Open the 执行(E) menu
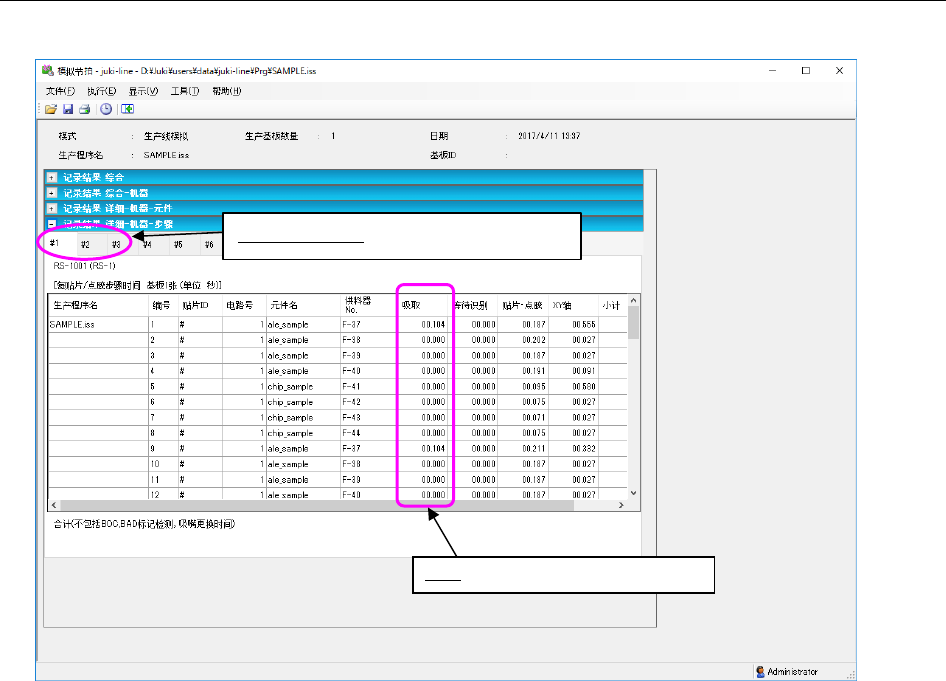Viewport: 946px width, 681px height. point(101,91)
